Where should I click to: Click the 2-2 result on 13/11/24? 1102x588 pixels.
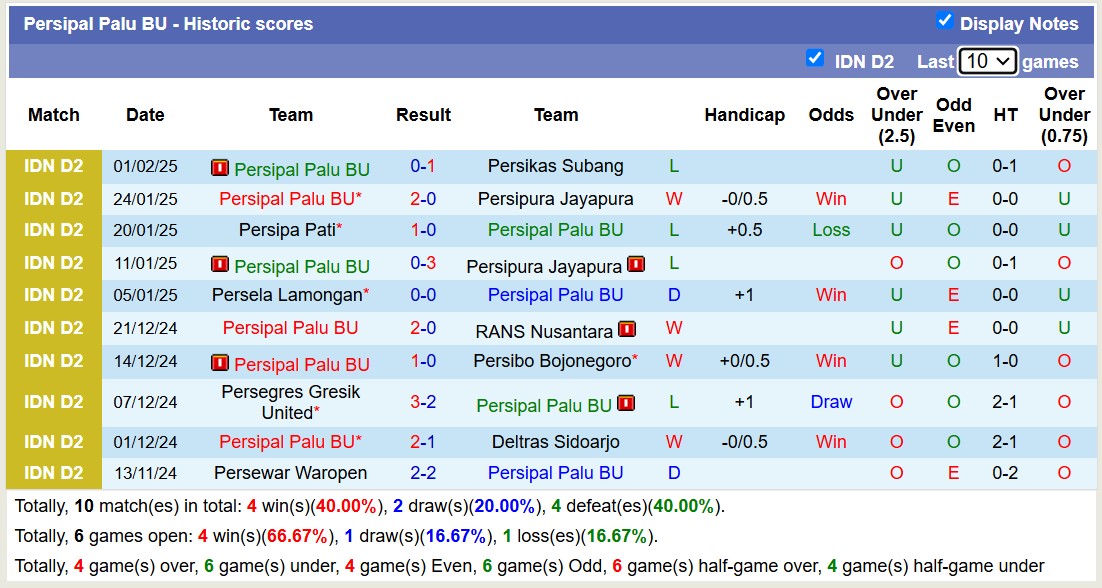coord(423,473)
